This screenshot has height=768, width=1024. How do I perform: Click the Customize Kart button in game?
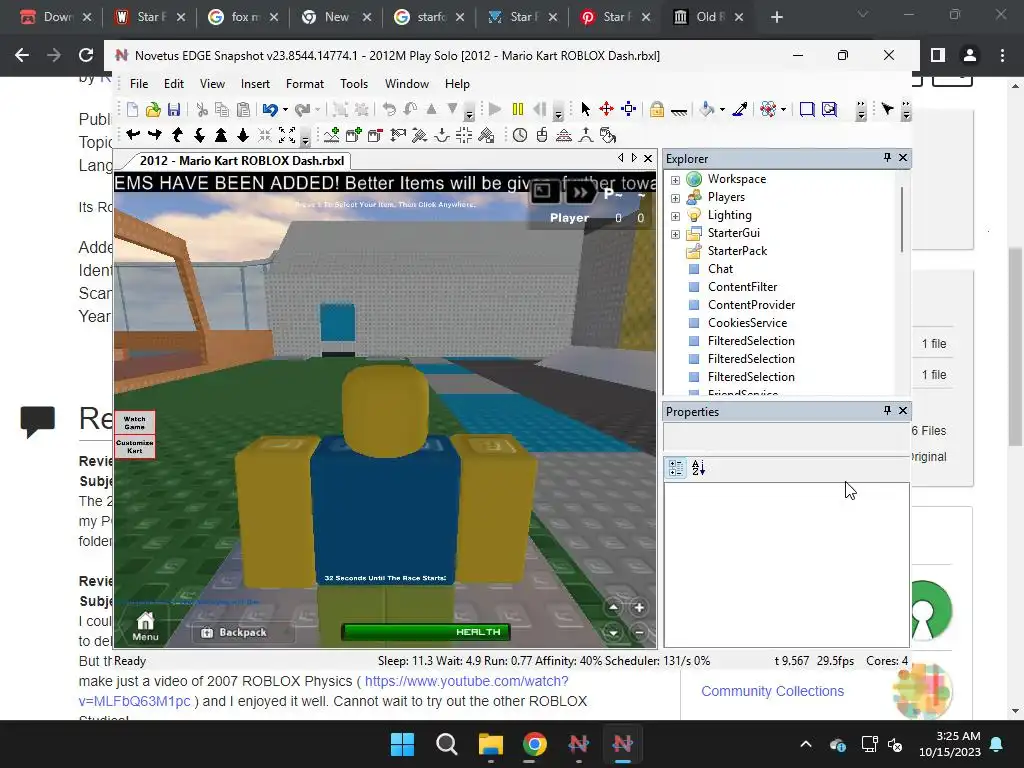click(135, 446)
